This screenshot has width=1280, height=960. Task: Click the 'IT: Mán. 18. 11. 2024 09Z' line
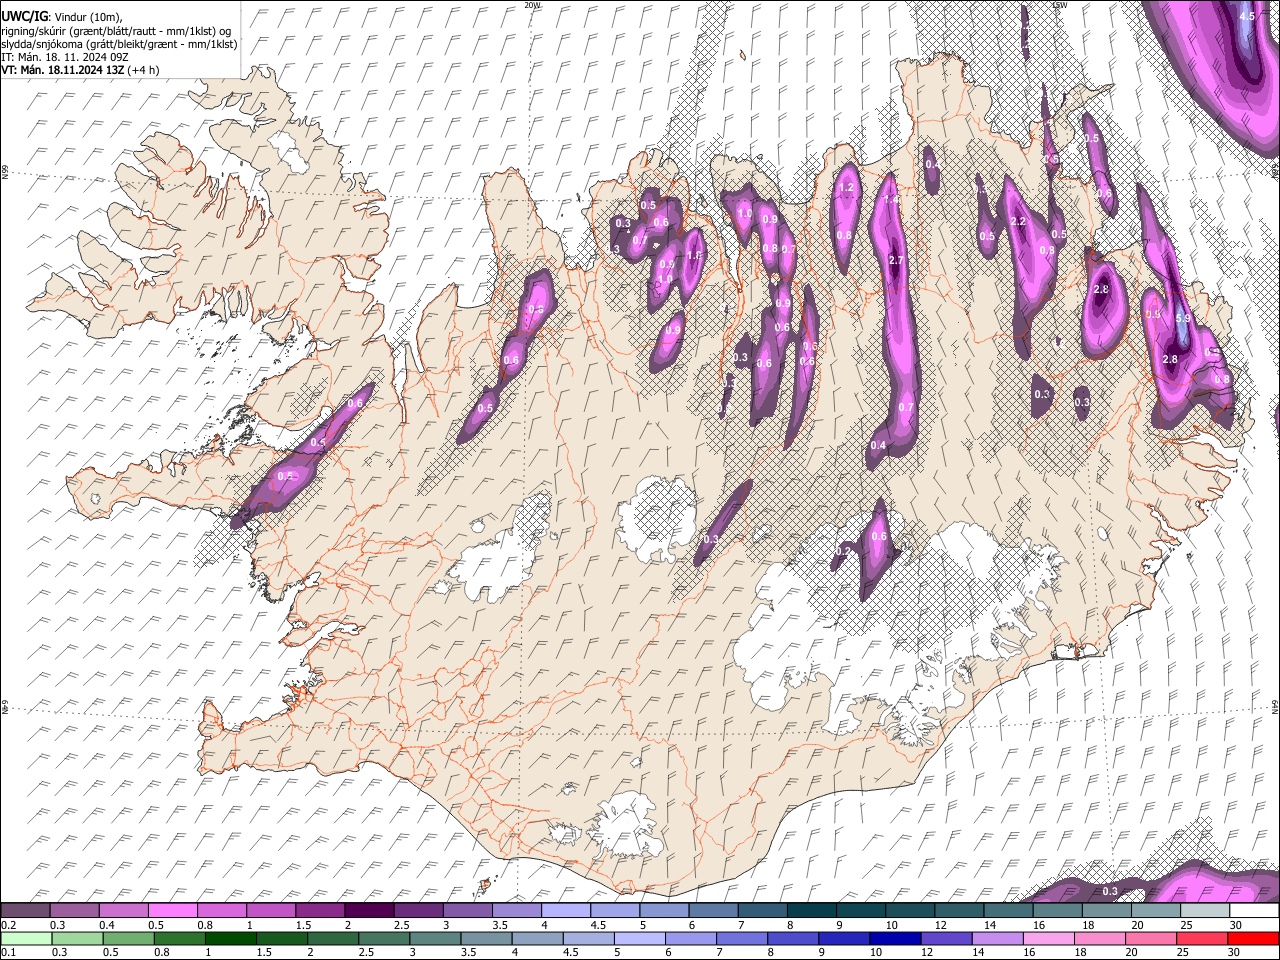pos(64,57)
